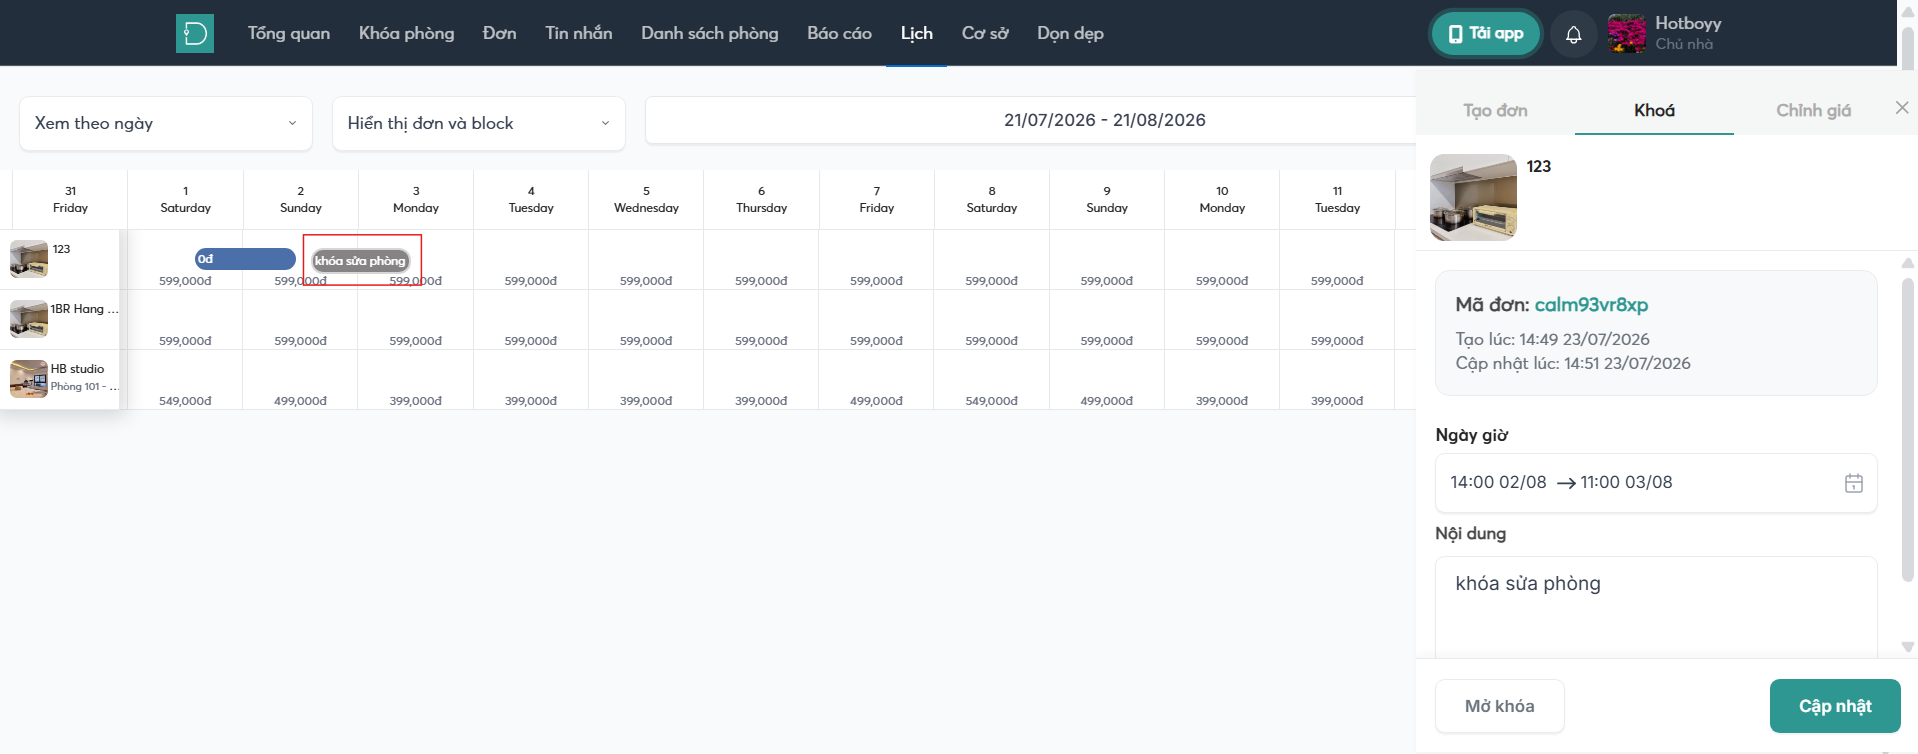Open the notification bell
Viewport: 1918px width, 754px height.
pos(1573,34)
